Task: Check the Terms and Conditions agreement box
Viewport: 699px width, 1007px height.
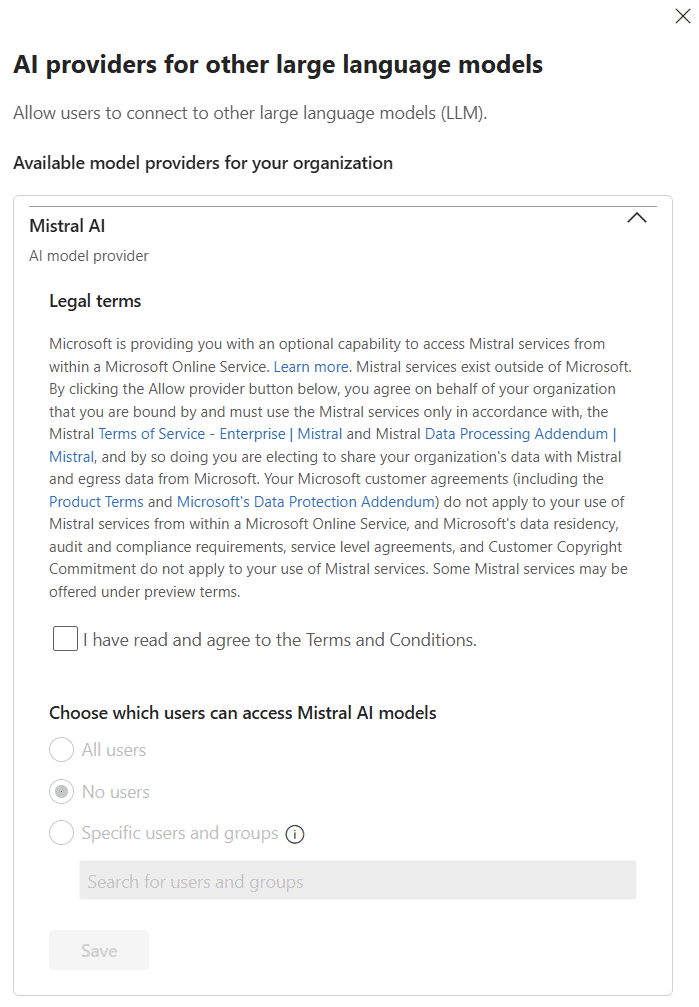Action: (x=65, y=638)
